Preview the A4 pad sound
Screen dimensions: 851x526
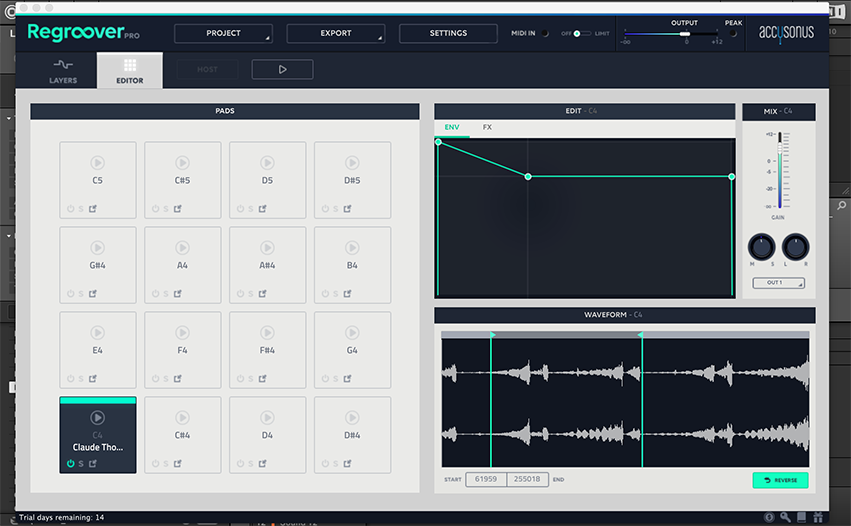click(x=182, y=248)
